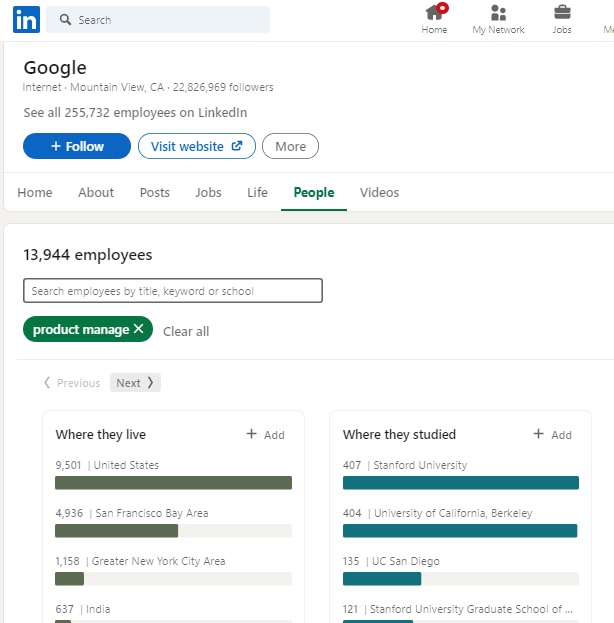
Task: Go to the Next insights page
Action: (x=135, y=383)
